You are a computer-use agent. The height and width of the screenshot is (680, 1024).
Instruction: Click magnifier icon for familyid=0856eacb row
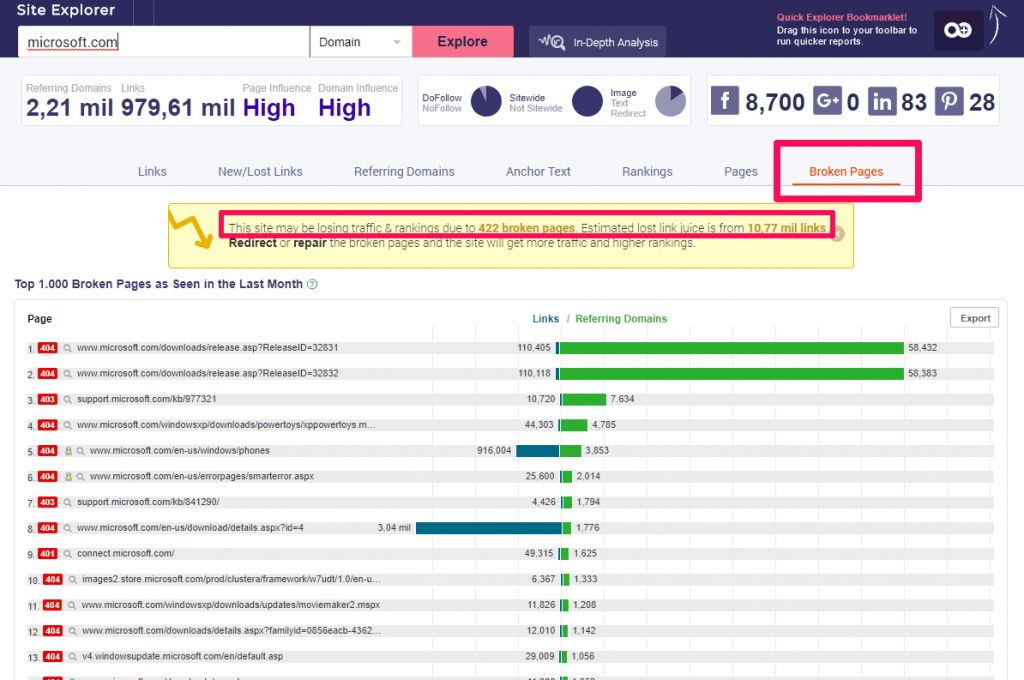pos(72,631)
